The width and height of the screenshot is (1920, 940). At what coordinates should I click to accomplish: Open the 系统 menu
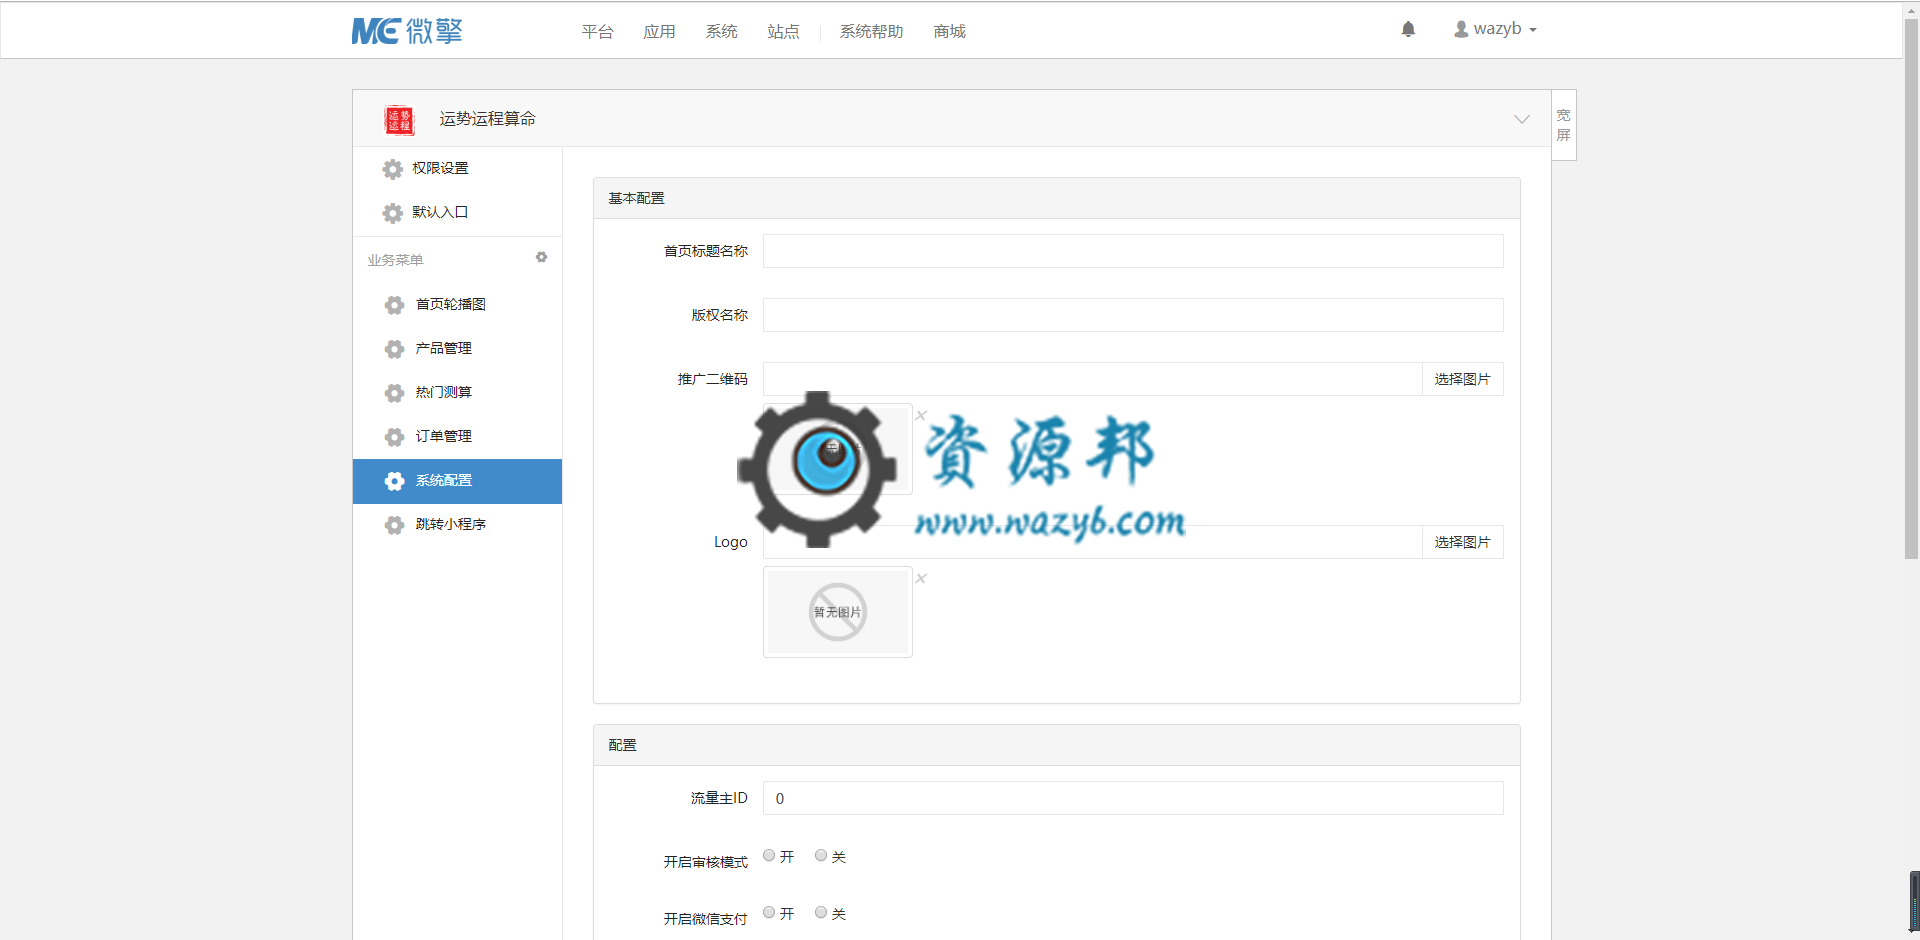point(722,32)
